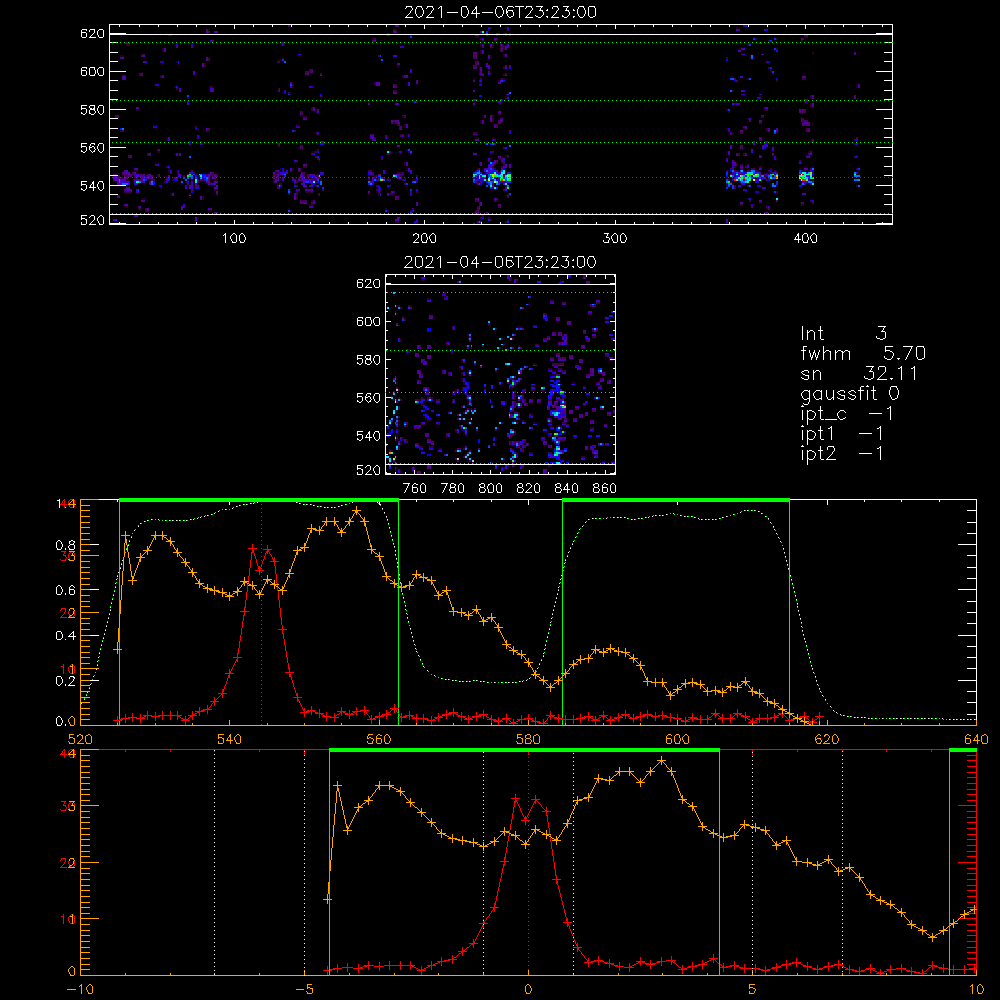
Task: Click the -10 x-axis label of bottom plot
Action: coord(80,990)
